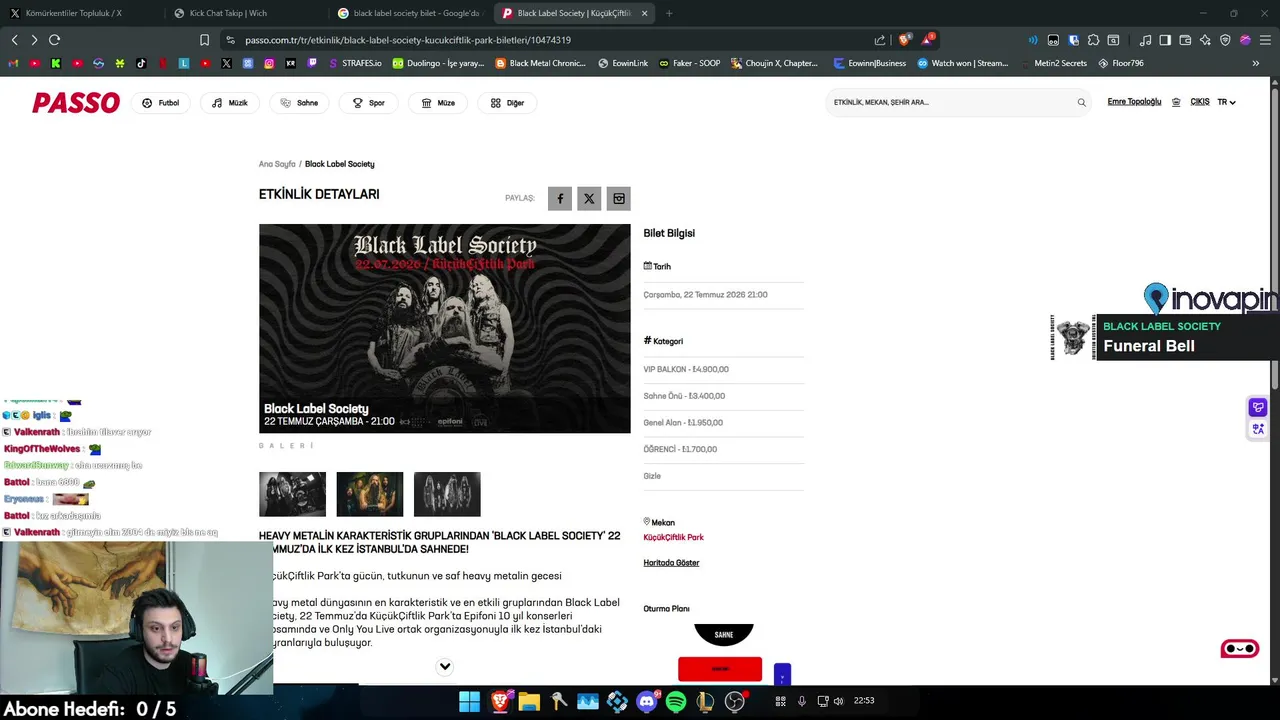Open the second gallery thumbnail
The width and height of the screenshot is (1280, 720).
coord(370,494)
